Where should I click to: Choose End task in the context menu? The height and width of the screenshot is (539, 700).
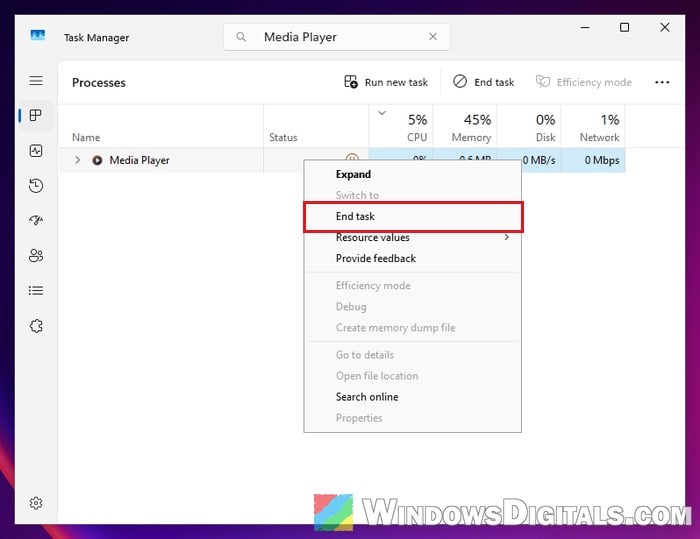point(412,217)
